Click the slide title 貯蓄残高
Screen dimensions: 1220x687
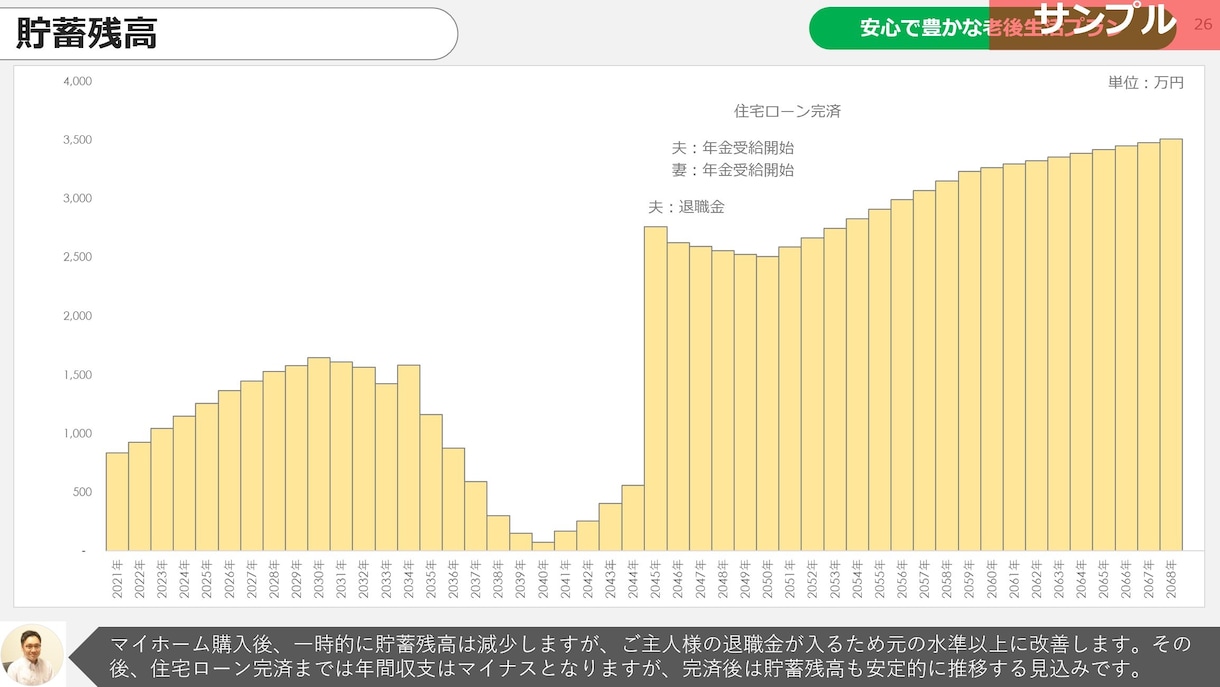(x=87, y=33)
